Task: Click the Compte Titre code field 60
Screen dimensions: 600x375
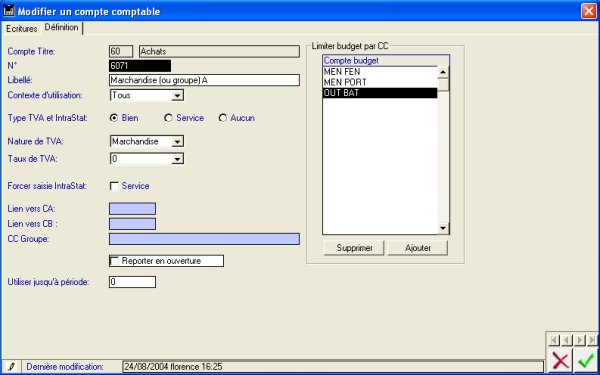Action: [121, 52]
